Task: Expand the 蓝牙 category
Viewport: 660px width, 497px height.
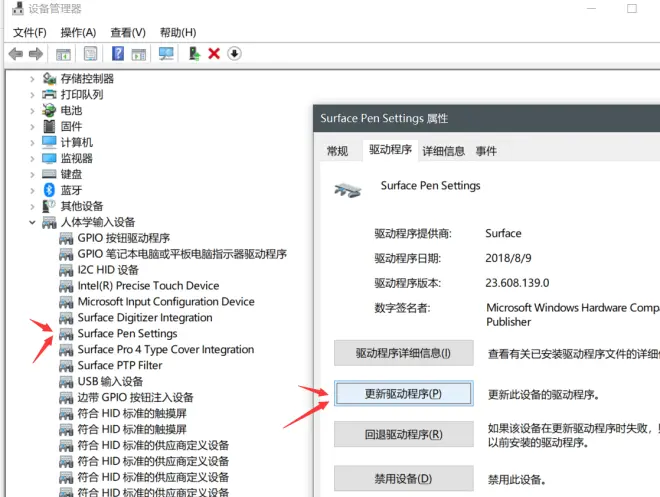Action: [32, 191]
